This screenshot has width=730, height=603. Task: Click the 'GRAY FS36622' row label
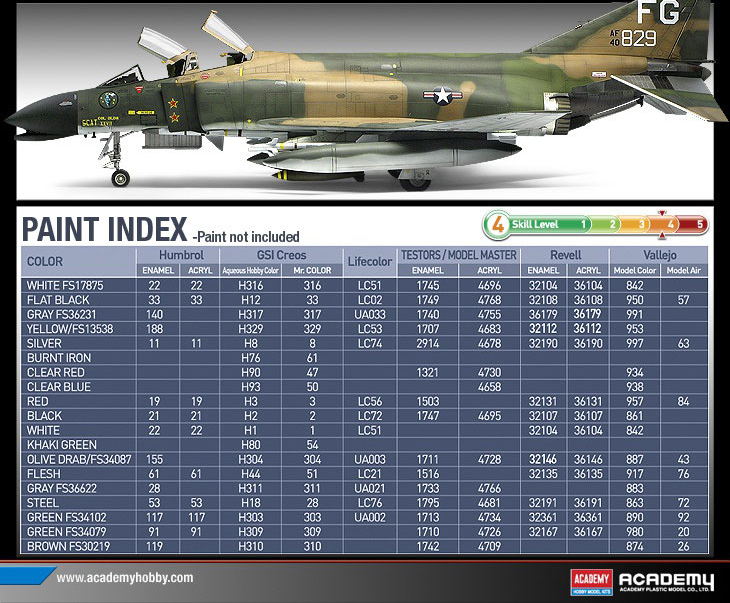tap(62, 488)
